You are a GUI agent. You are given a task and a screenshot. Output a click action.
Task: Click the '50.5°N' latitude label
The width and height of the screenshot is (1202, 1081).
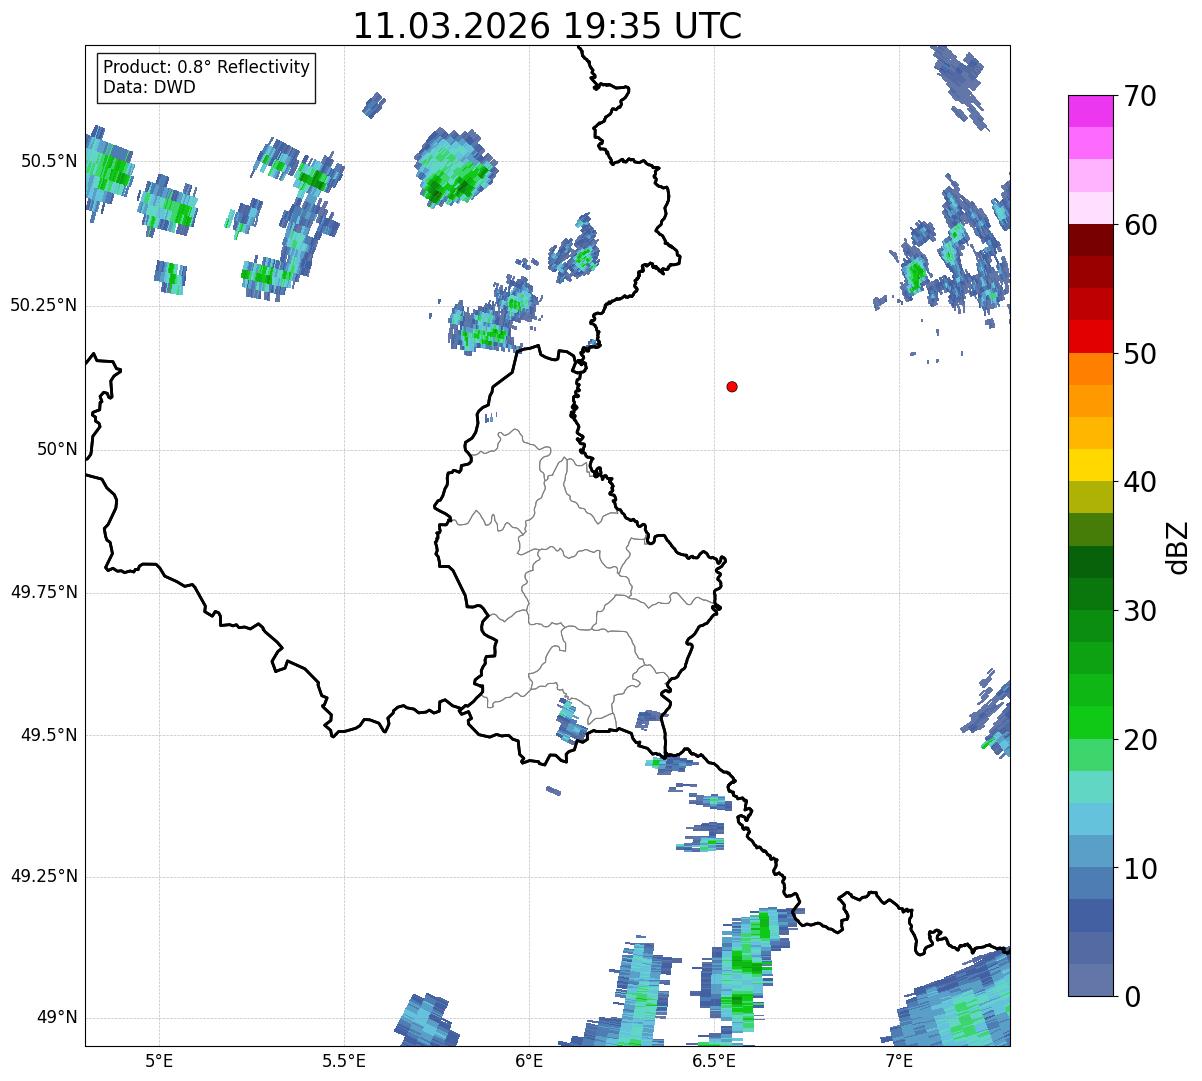pos(48,161)
